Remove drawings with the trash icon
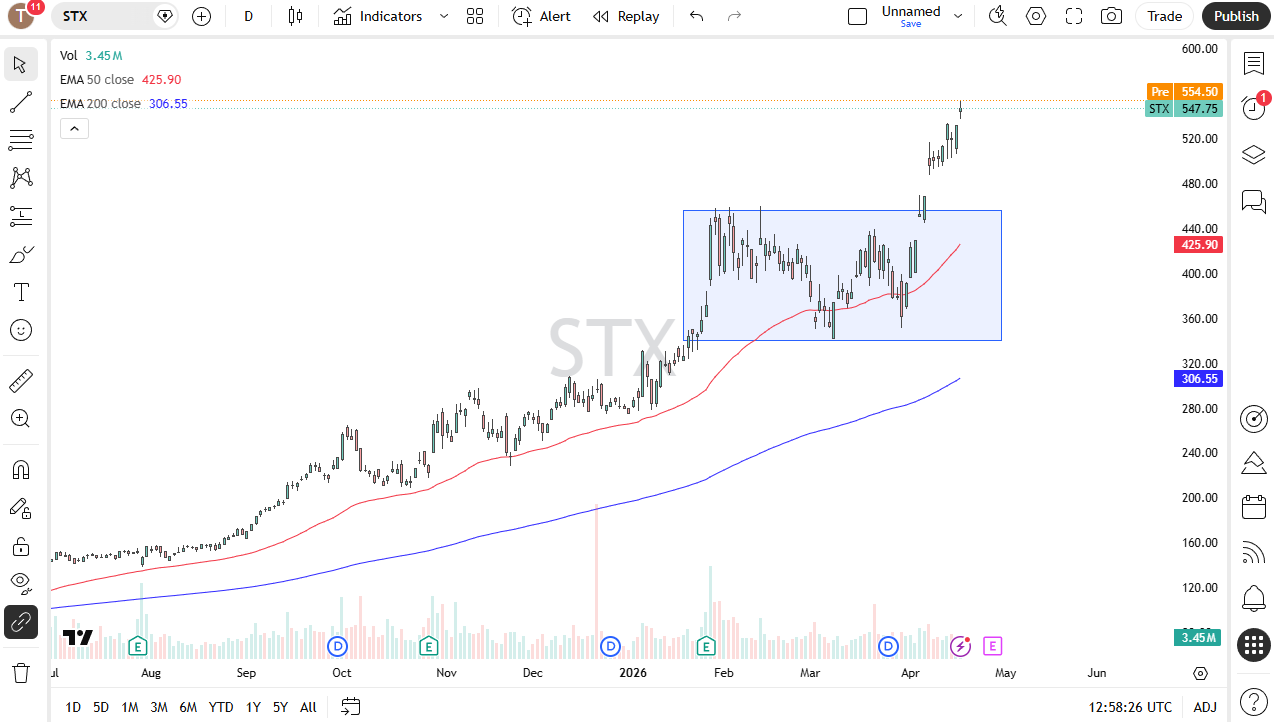This screenshot has height=722, width=1274. 21,672
